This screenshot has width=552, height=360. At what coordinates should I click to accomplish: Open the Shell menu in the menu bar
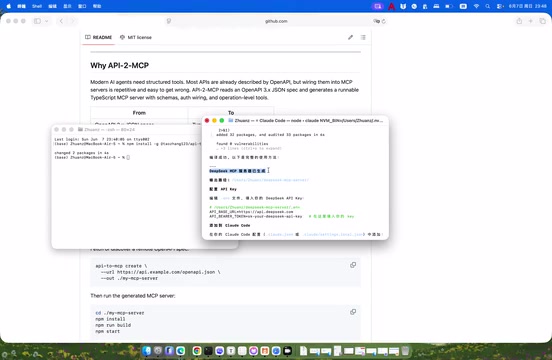pyautogui.click(x=37, y=6)
